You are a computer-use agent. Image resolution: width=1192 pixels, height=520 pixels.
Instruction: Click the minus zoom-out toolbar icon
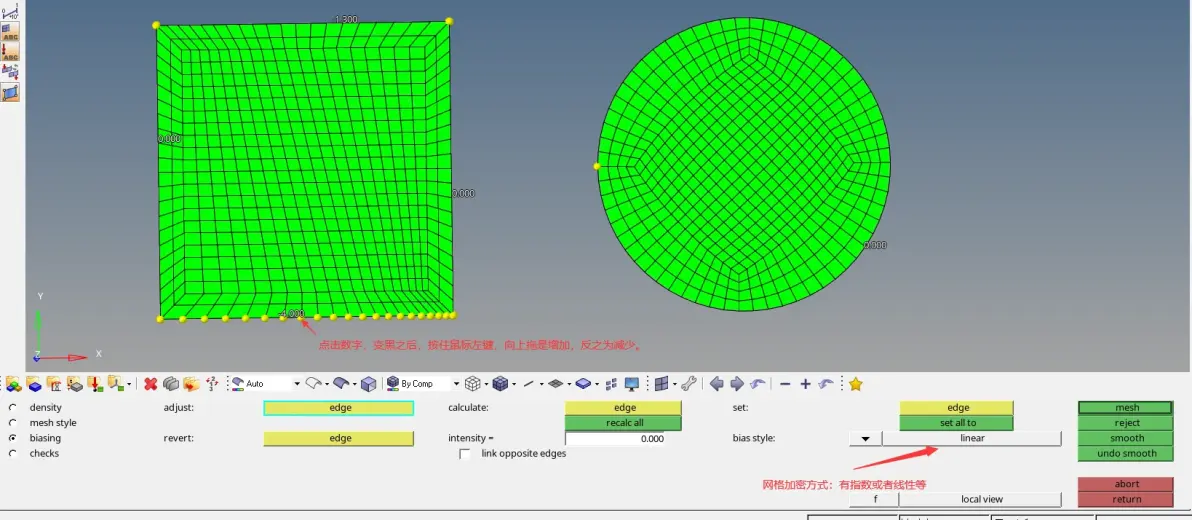(x=785, y=384)
